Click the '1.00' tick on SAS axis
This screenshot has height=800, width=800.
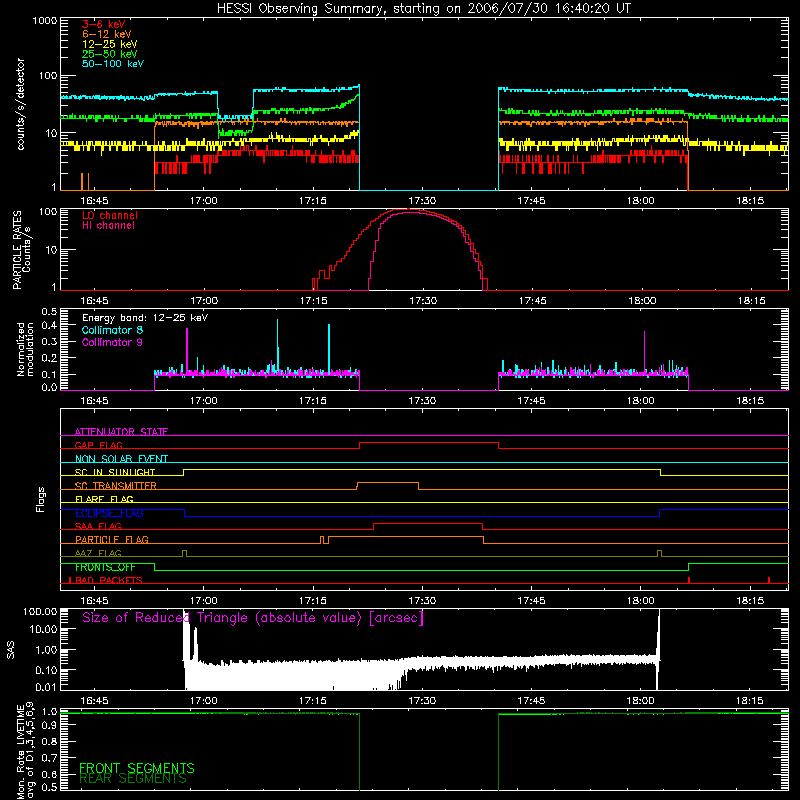point(46,650)
